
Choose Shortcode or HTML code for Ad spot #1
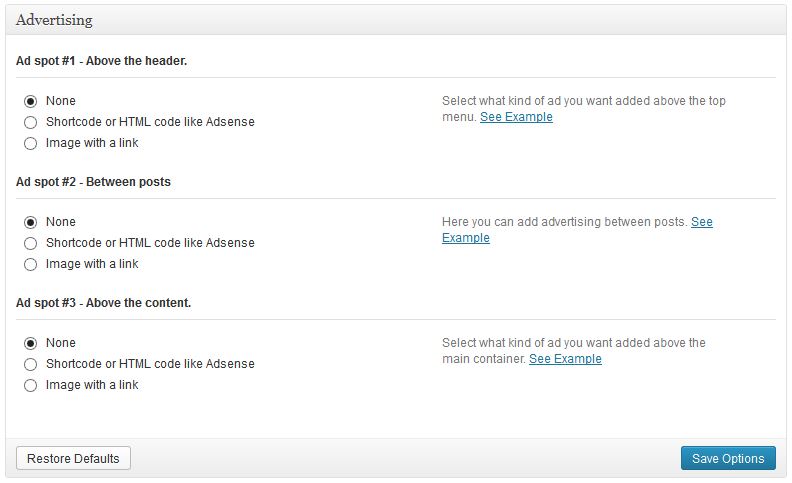pos(30,122)
